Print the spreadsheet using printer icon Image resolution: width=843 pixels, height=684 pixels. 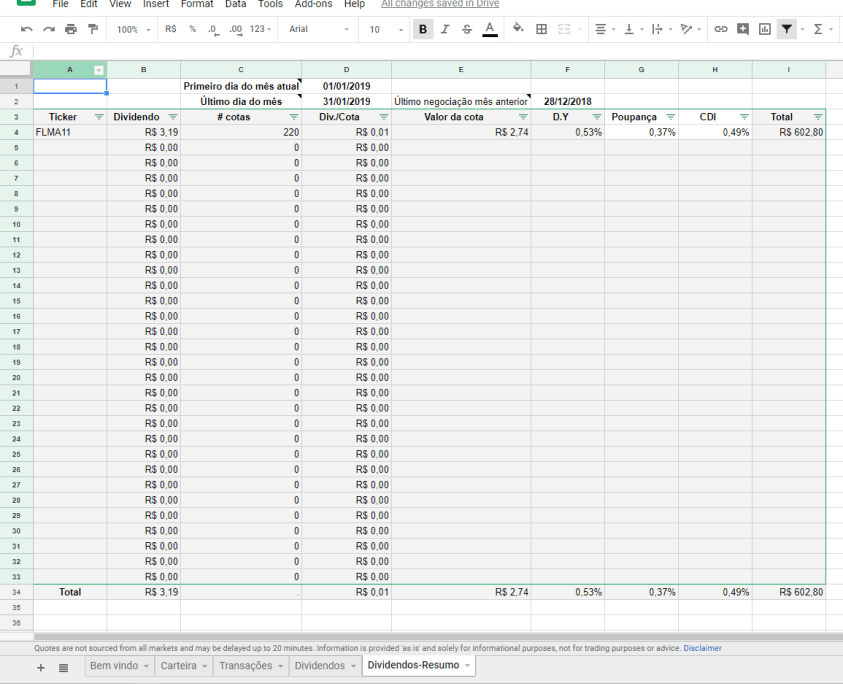71,29
